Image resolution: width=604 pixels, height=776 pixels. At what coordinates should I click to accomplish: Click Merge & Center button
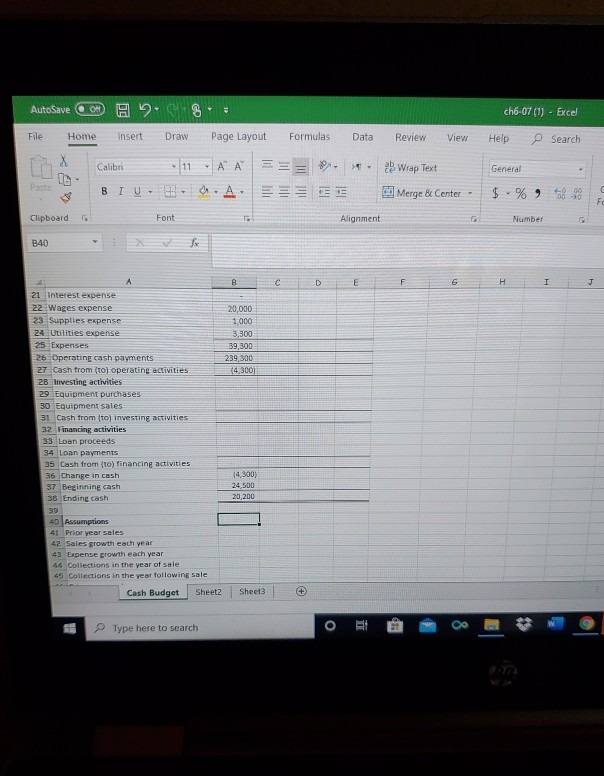tap(422, 193)
